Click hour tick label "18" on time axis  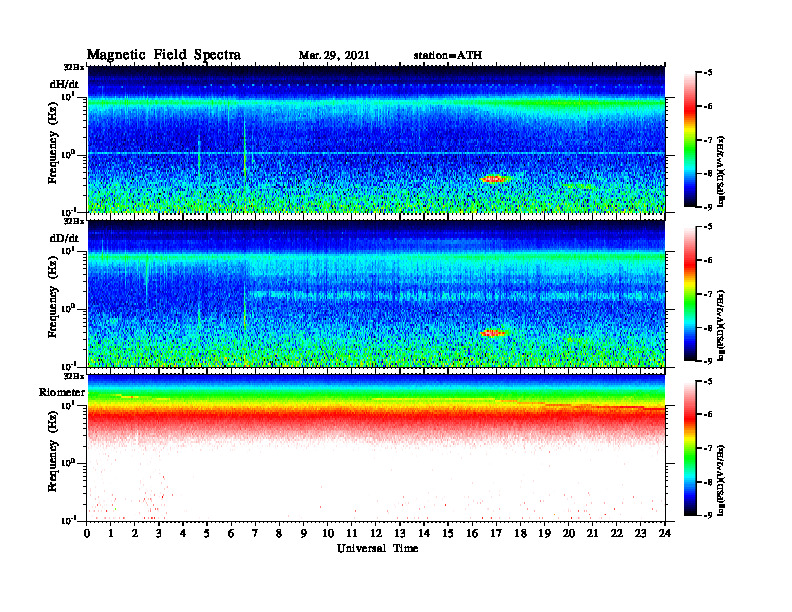click(x=520, y=533)
